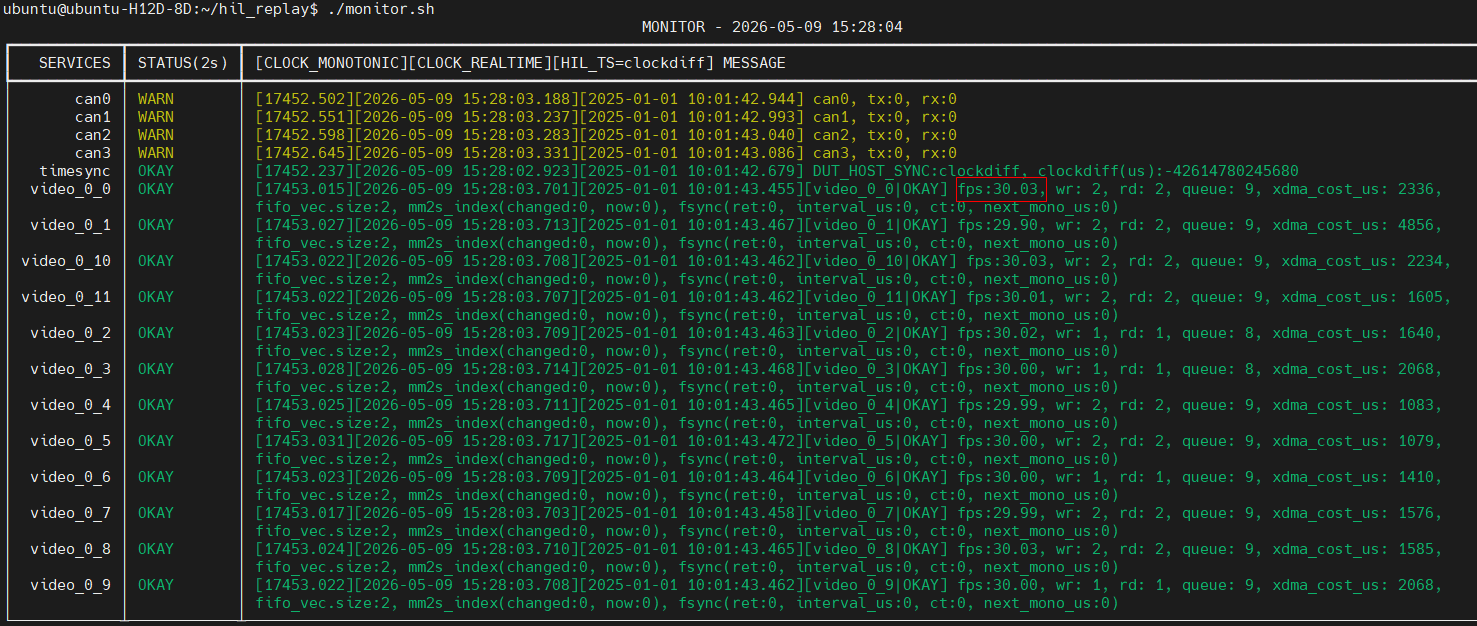The image size is (1477, 626).
Task: Click the WARN status for can3
Action: pos(156,153)
